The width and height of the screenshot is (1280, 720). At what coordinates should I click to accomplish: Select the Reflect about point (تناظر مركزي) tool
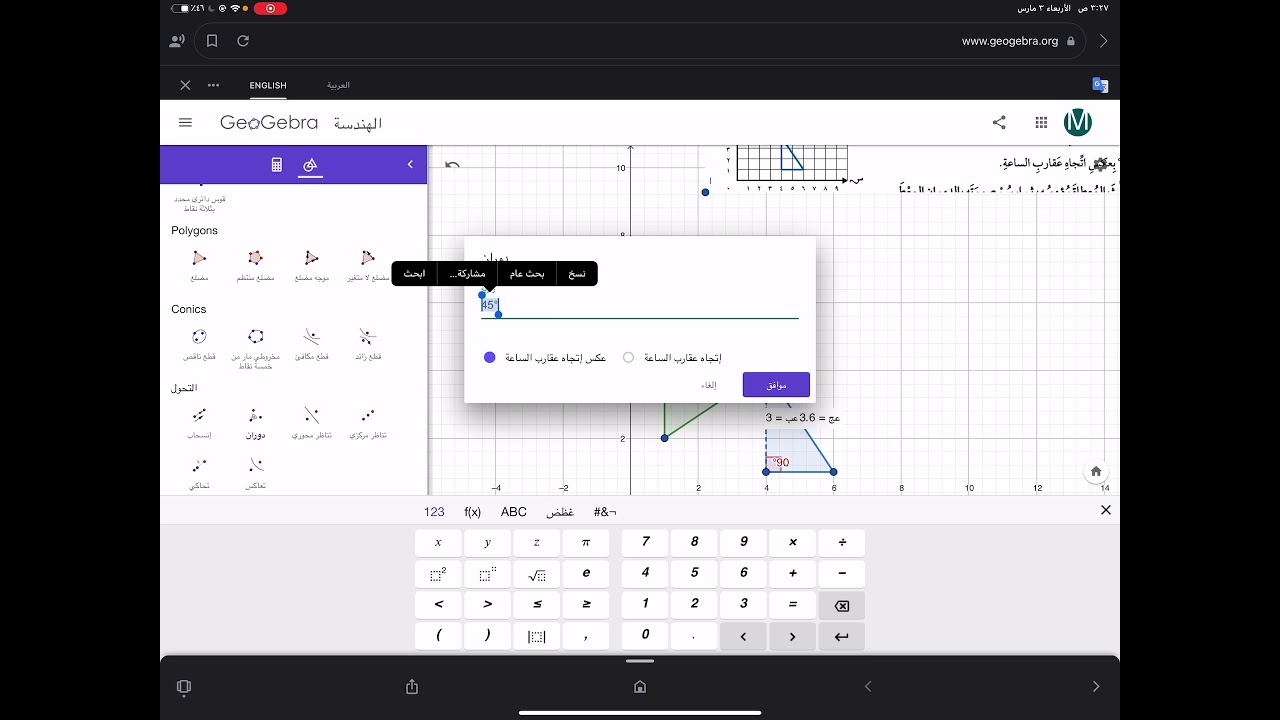pos(368,422)
